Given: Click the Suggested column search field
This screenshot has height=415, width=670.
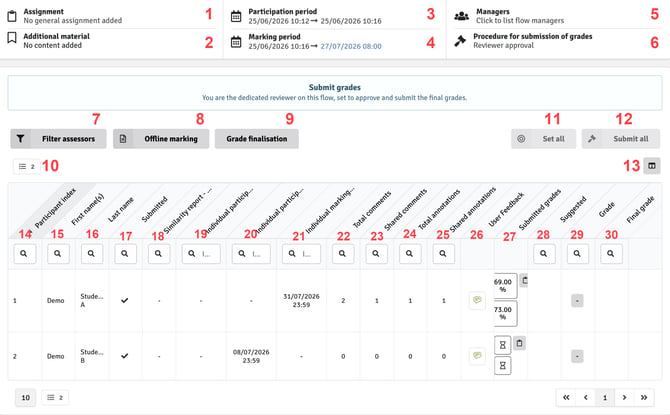Looking at the screenshot, I should click(544, 254).
